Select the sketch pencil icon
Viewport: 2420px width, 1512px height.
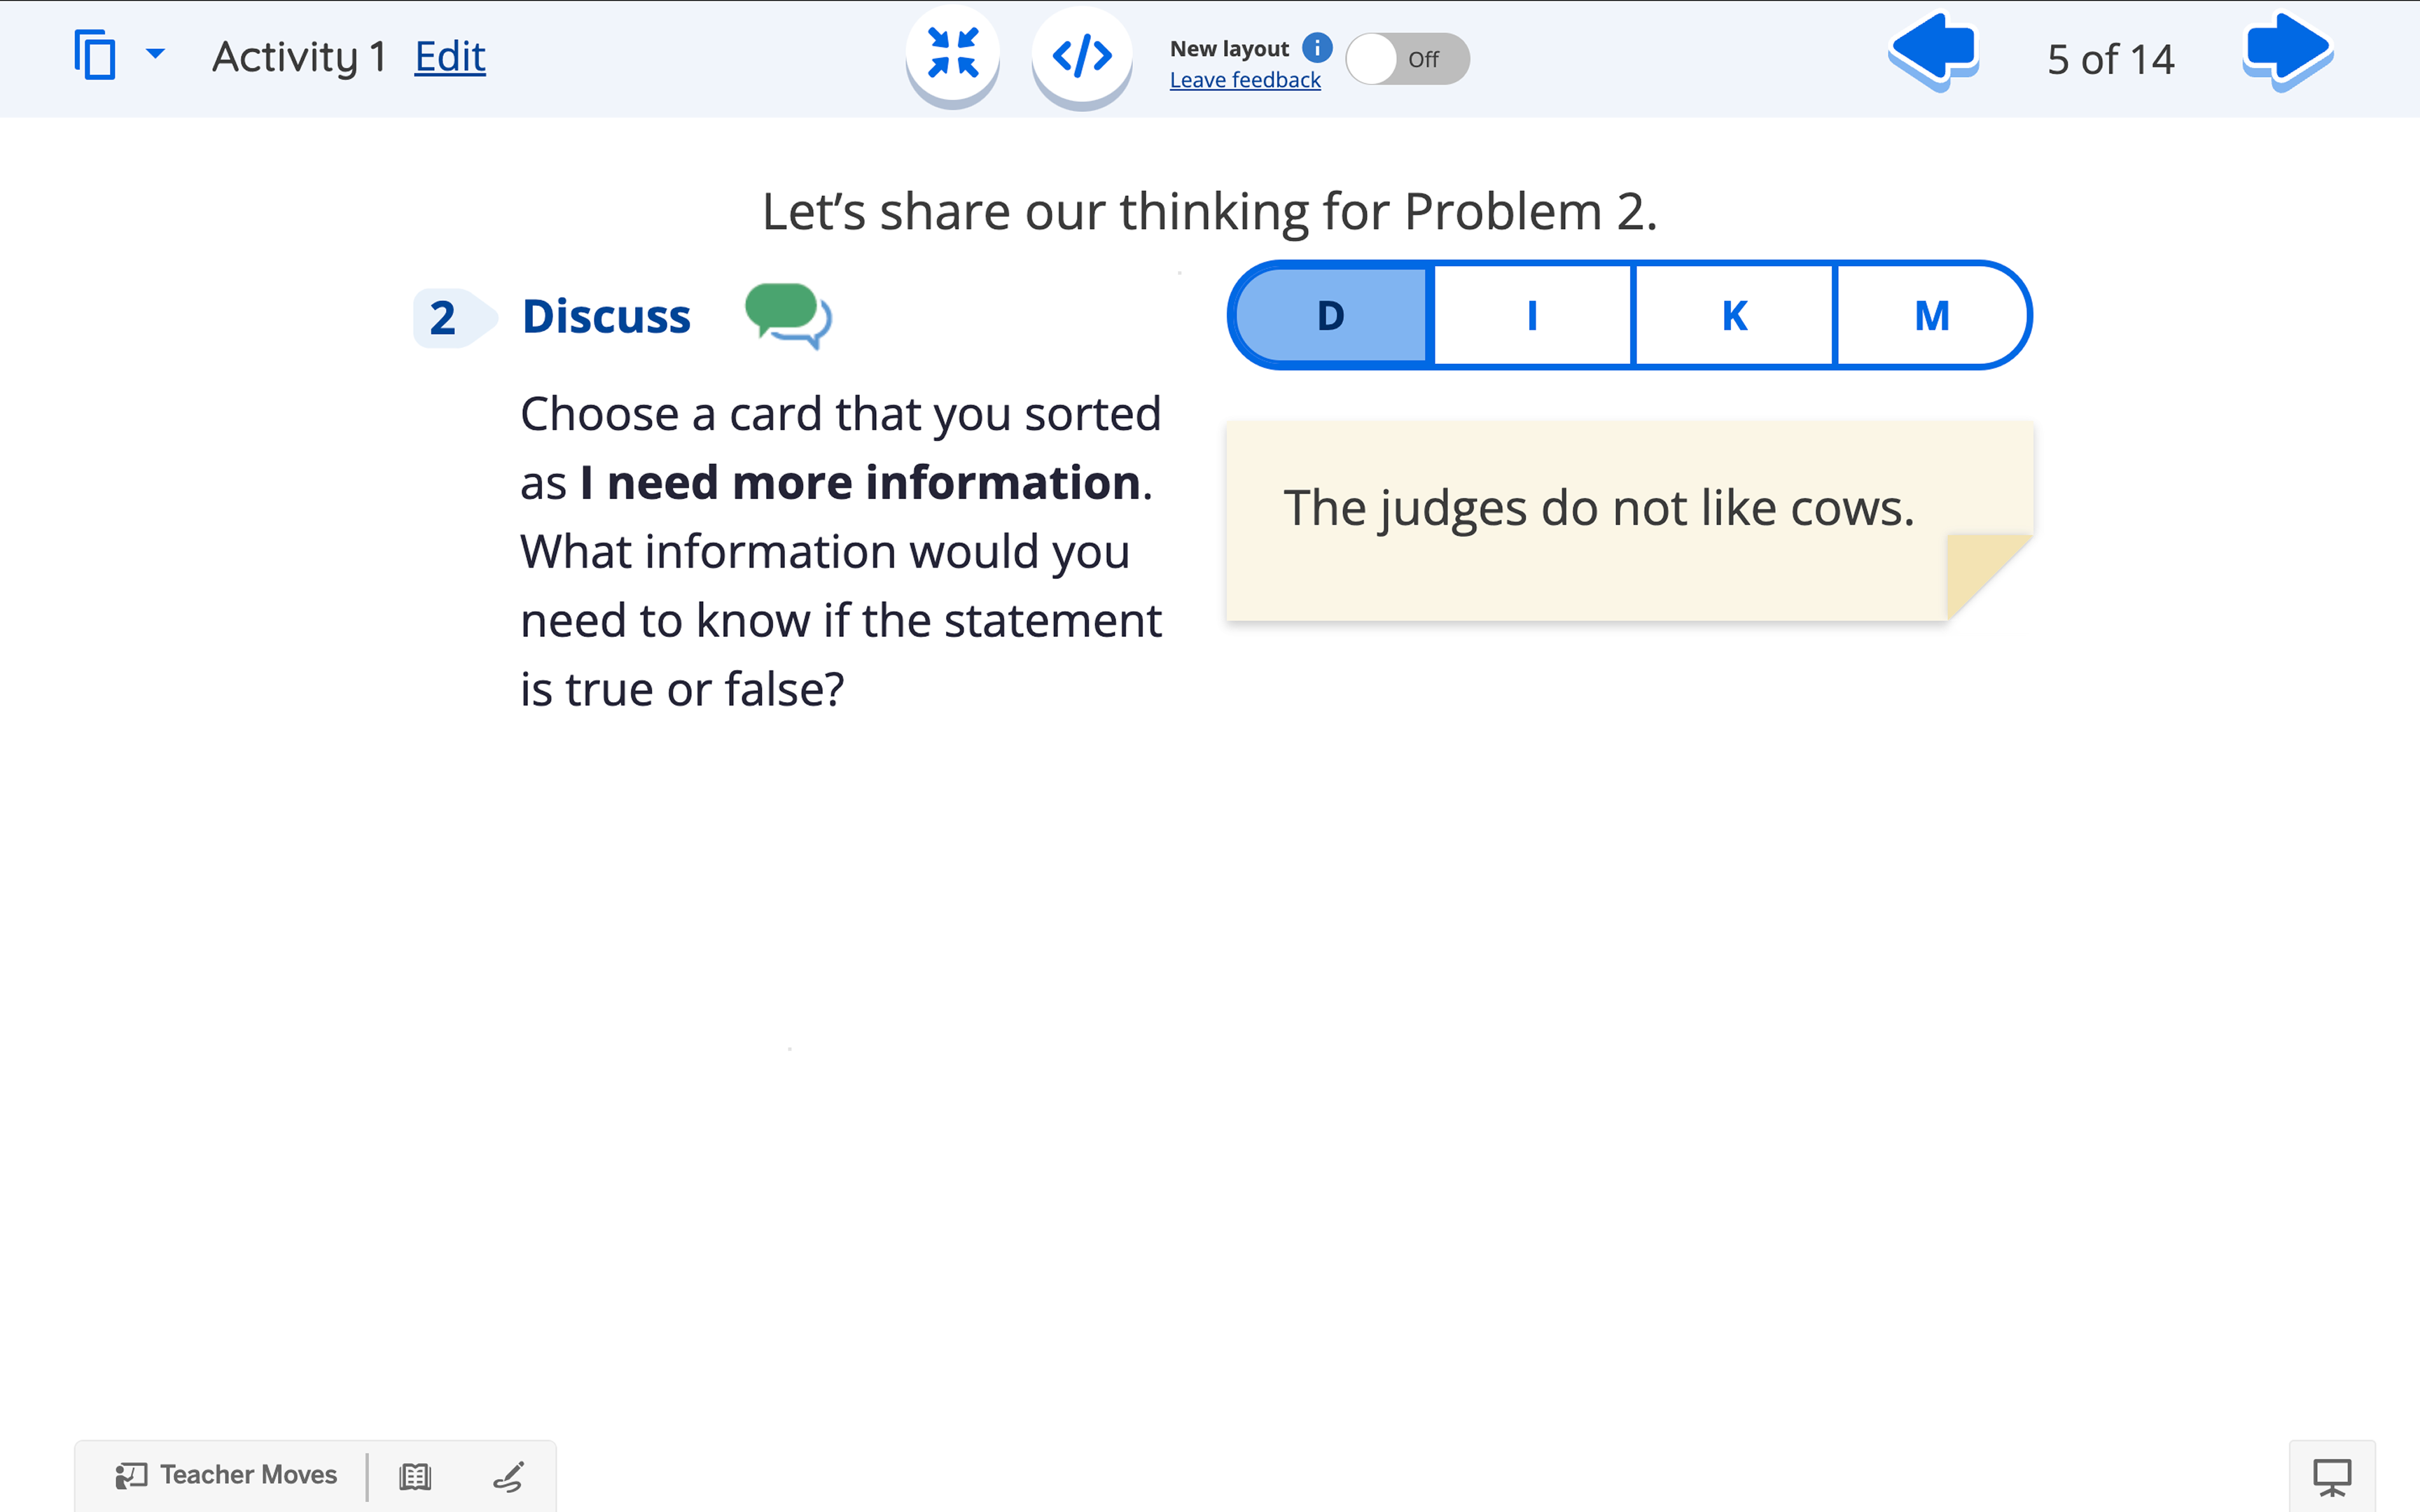click(508, 1476)
